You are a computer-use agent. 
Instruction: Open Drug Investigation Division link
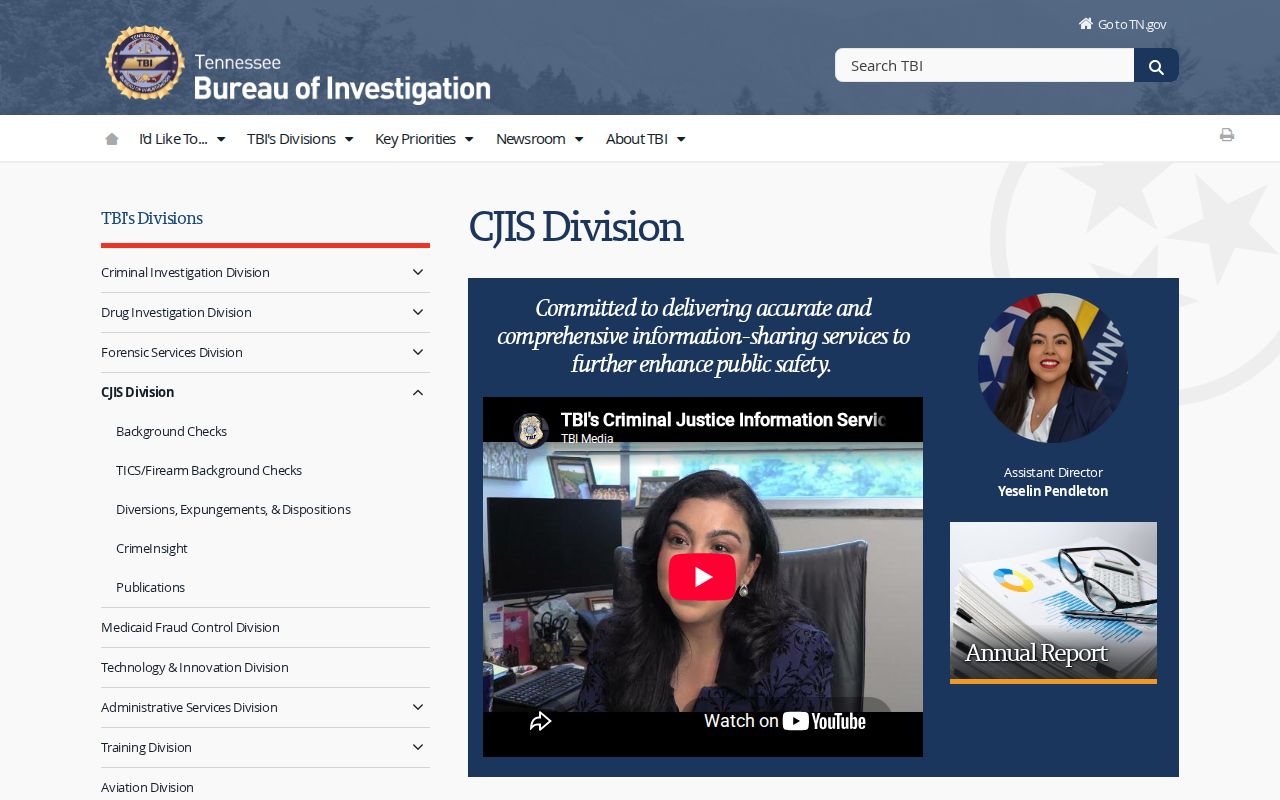tap(176, 312)
